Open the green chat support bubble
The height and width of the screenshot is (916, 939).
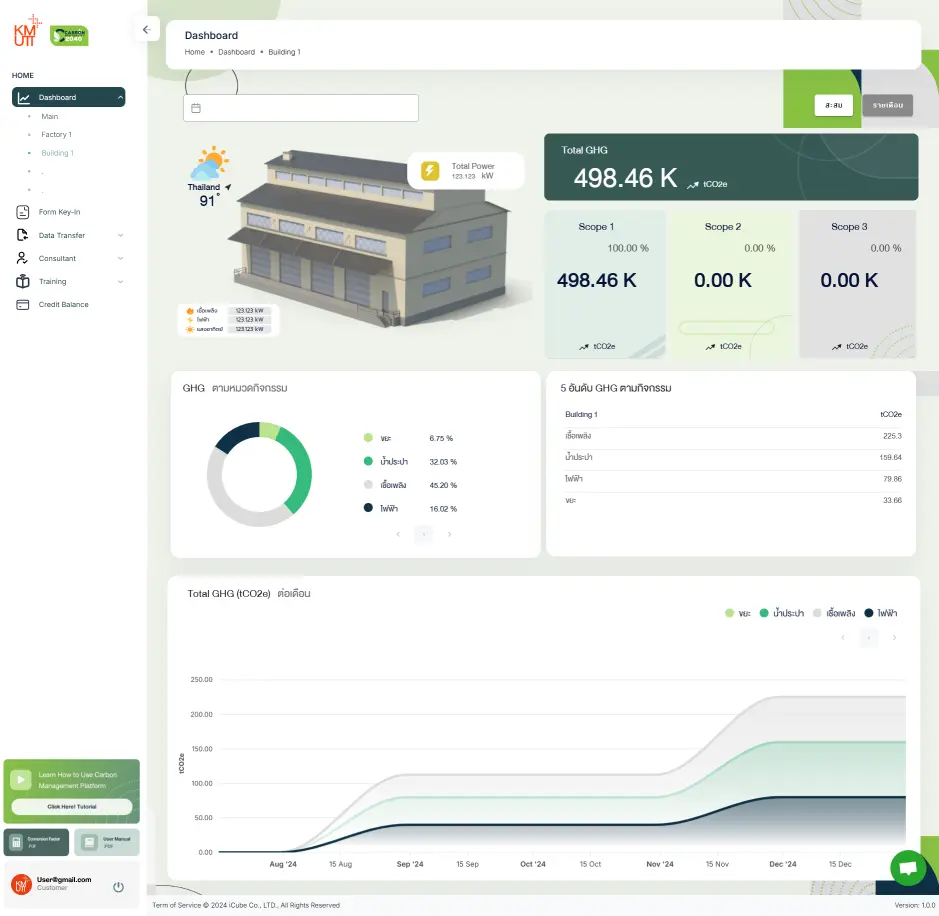pyautogui.click(x=907, y=867)
